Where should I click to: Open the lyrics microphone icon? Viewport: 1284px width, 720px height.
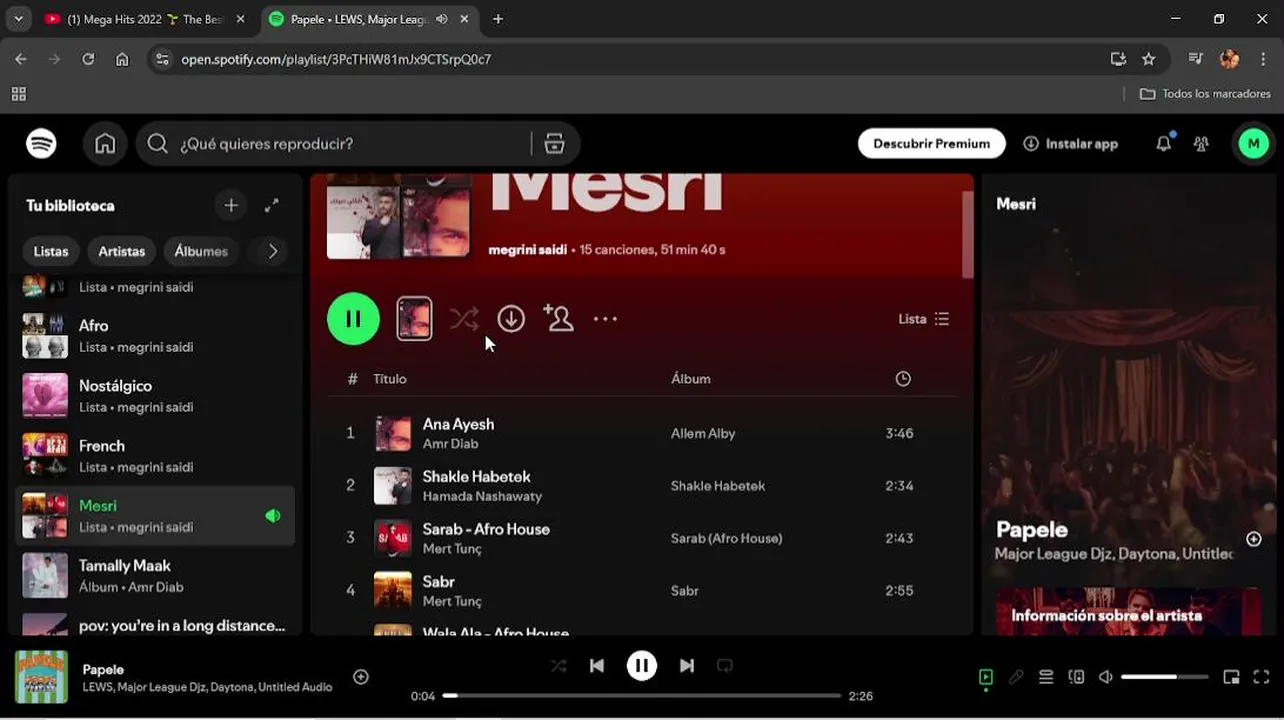click(x=1016, y=677)
